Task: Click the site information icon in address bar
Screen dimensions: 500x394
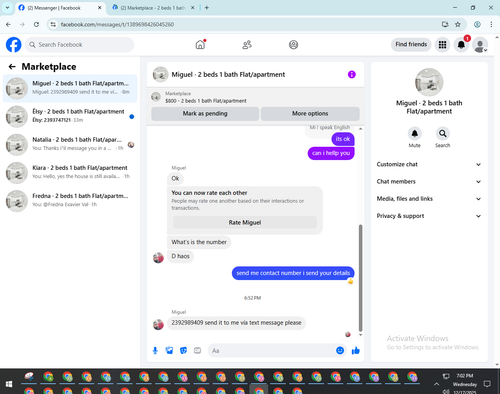Action: click(x=53, y=24)
